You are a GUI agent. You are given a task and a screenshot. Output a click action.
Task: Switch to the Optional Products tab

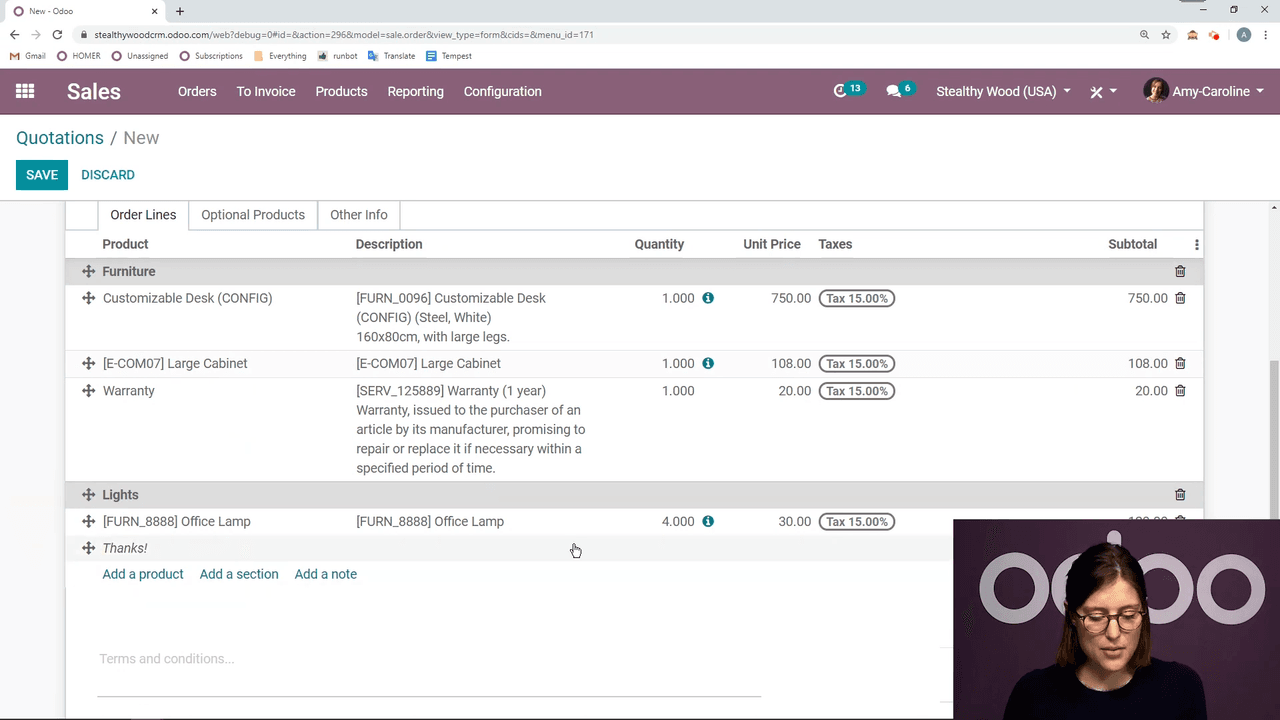coord(253,215)
